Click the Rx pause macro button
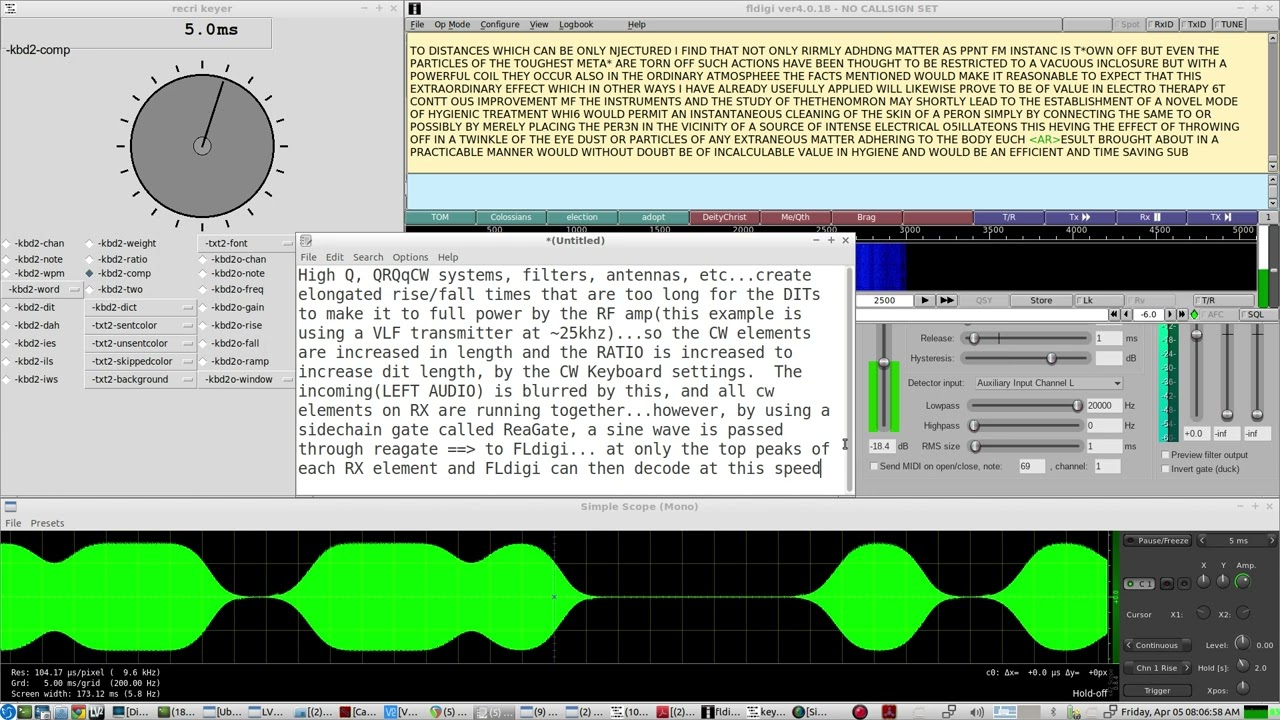1280x720 pixels. pyautogui.click(x=1150, y=217)
